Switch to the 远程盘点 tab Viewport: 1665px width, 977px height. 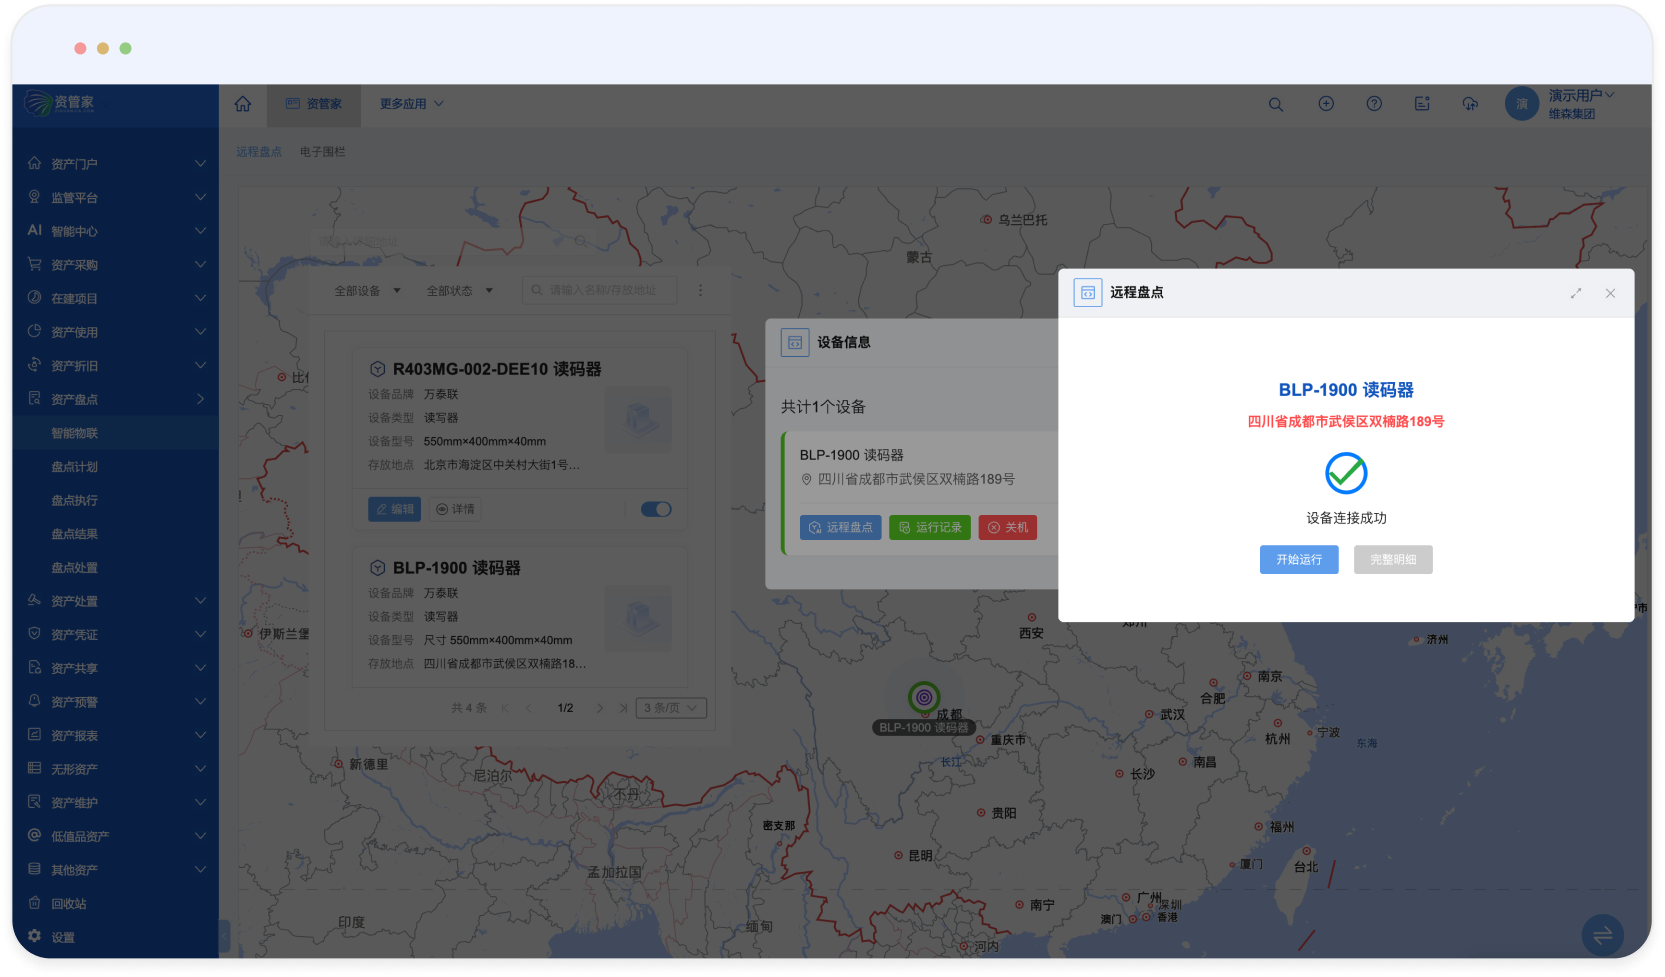pyautogui.click(x=259, y=152)
